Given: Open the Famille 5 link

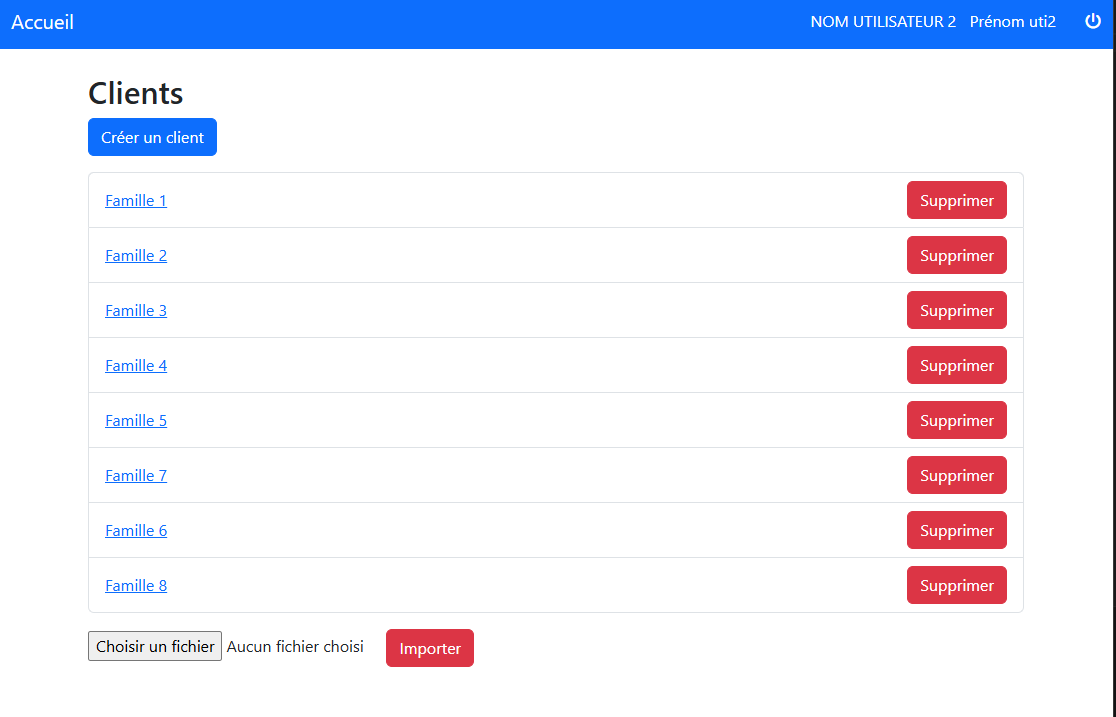Looking at the screenshot, I should (x=136, y=420).
